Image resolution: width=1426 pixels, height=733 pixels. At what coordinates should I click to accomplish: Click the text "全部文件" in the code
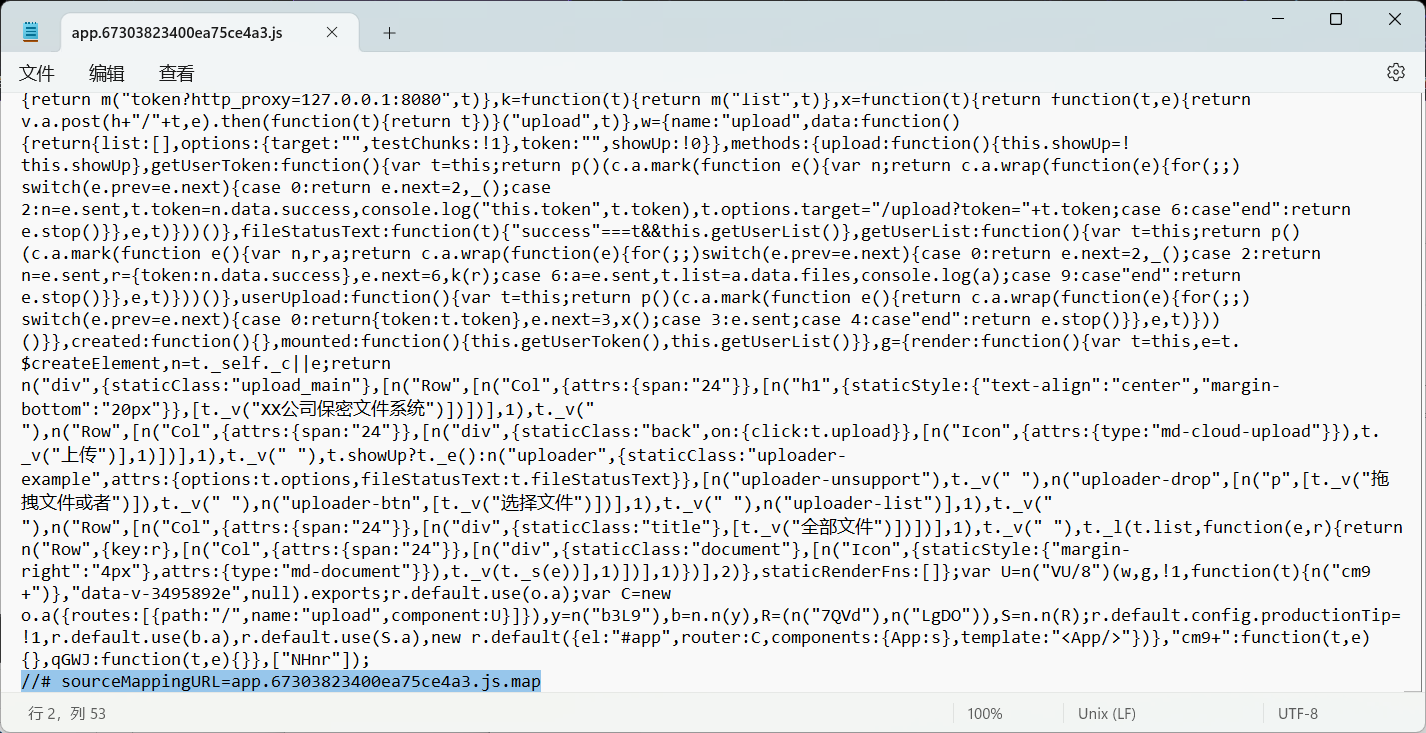coord(836,526)
